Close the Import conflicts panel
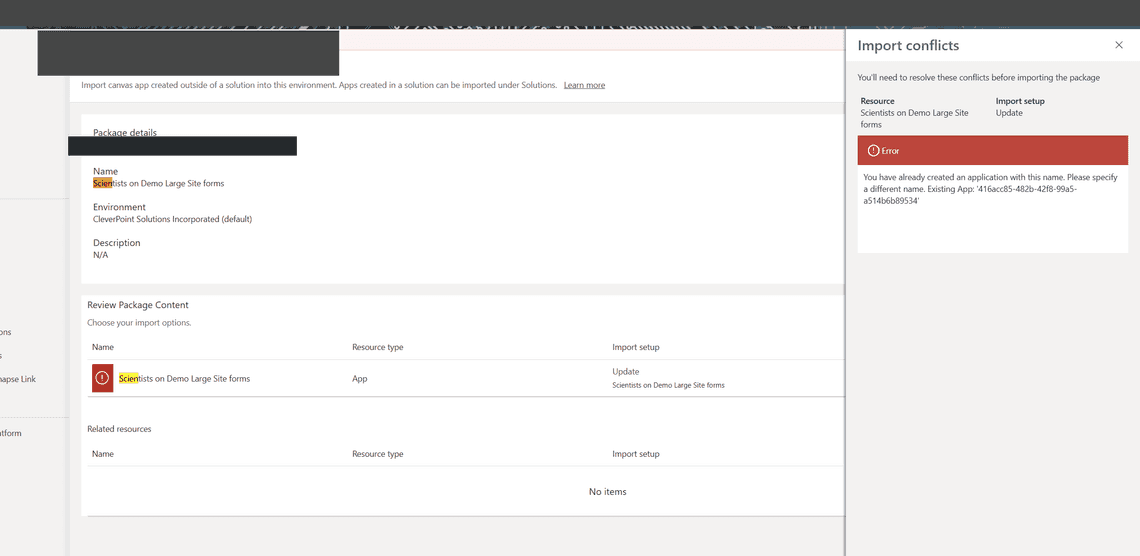1140x556 pixels. [1118, 45]
